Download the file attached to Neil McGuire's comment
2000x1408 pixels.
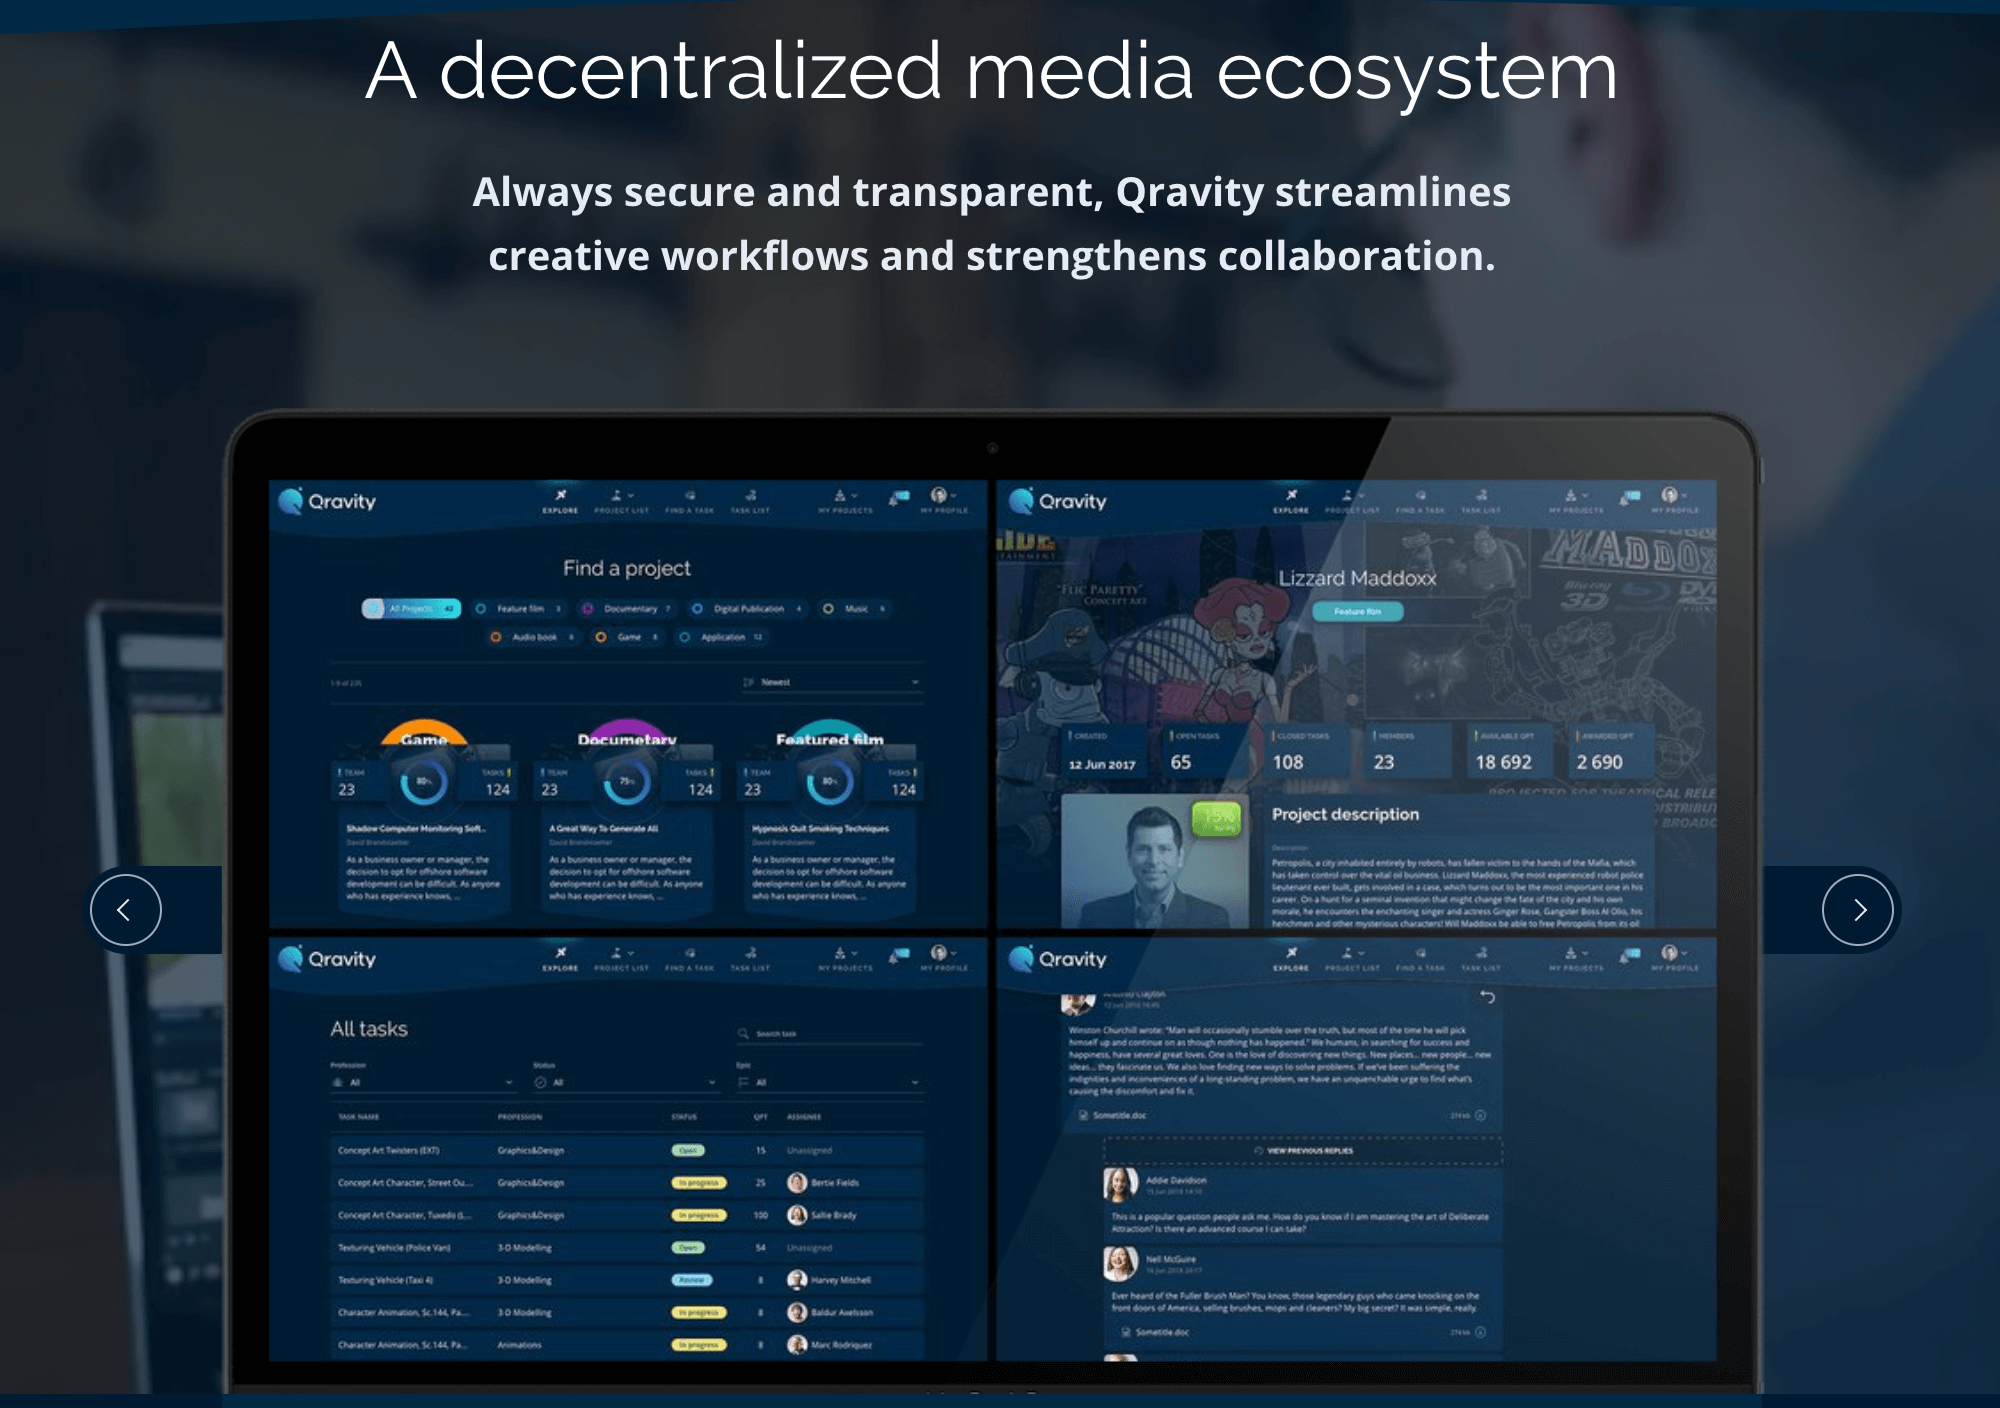pyautogui.click(x=1481, y=1332)
